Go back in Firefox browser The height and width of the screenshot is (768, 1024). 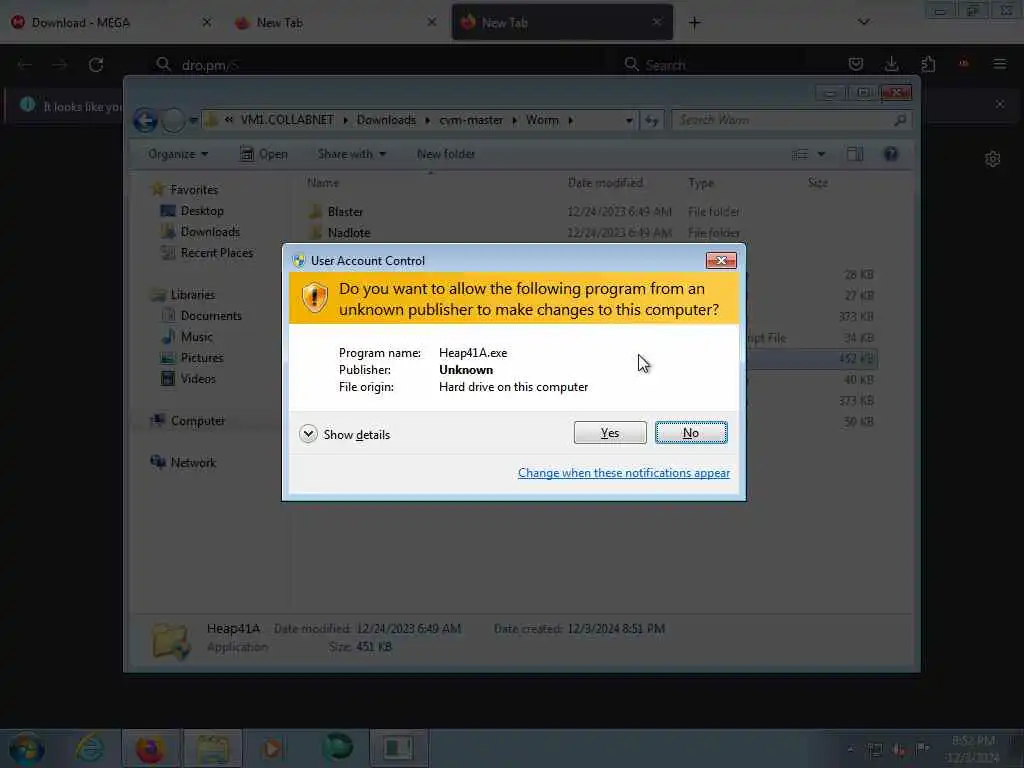tap(25, 65)
